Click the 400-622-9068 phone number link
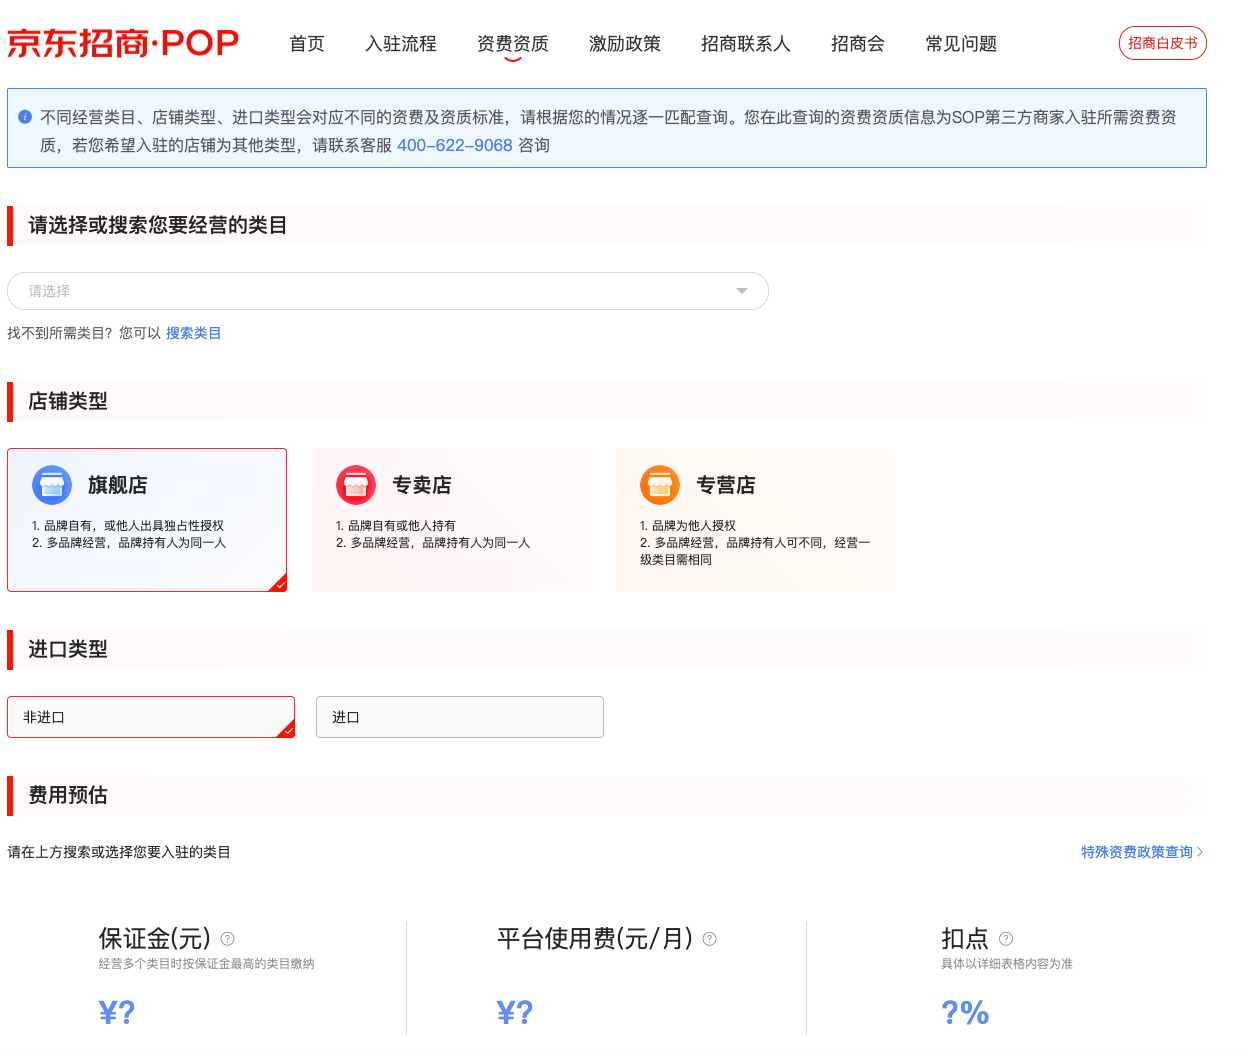Image resolution: width=1248 pixels, height=1056 pixels. [x=454, y=145]
